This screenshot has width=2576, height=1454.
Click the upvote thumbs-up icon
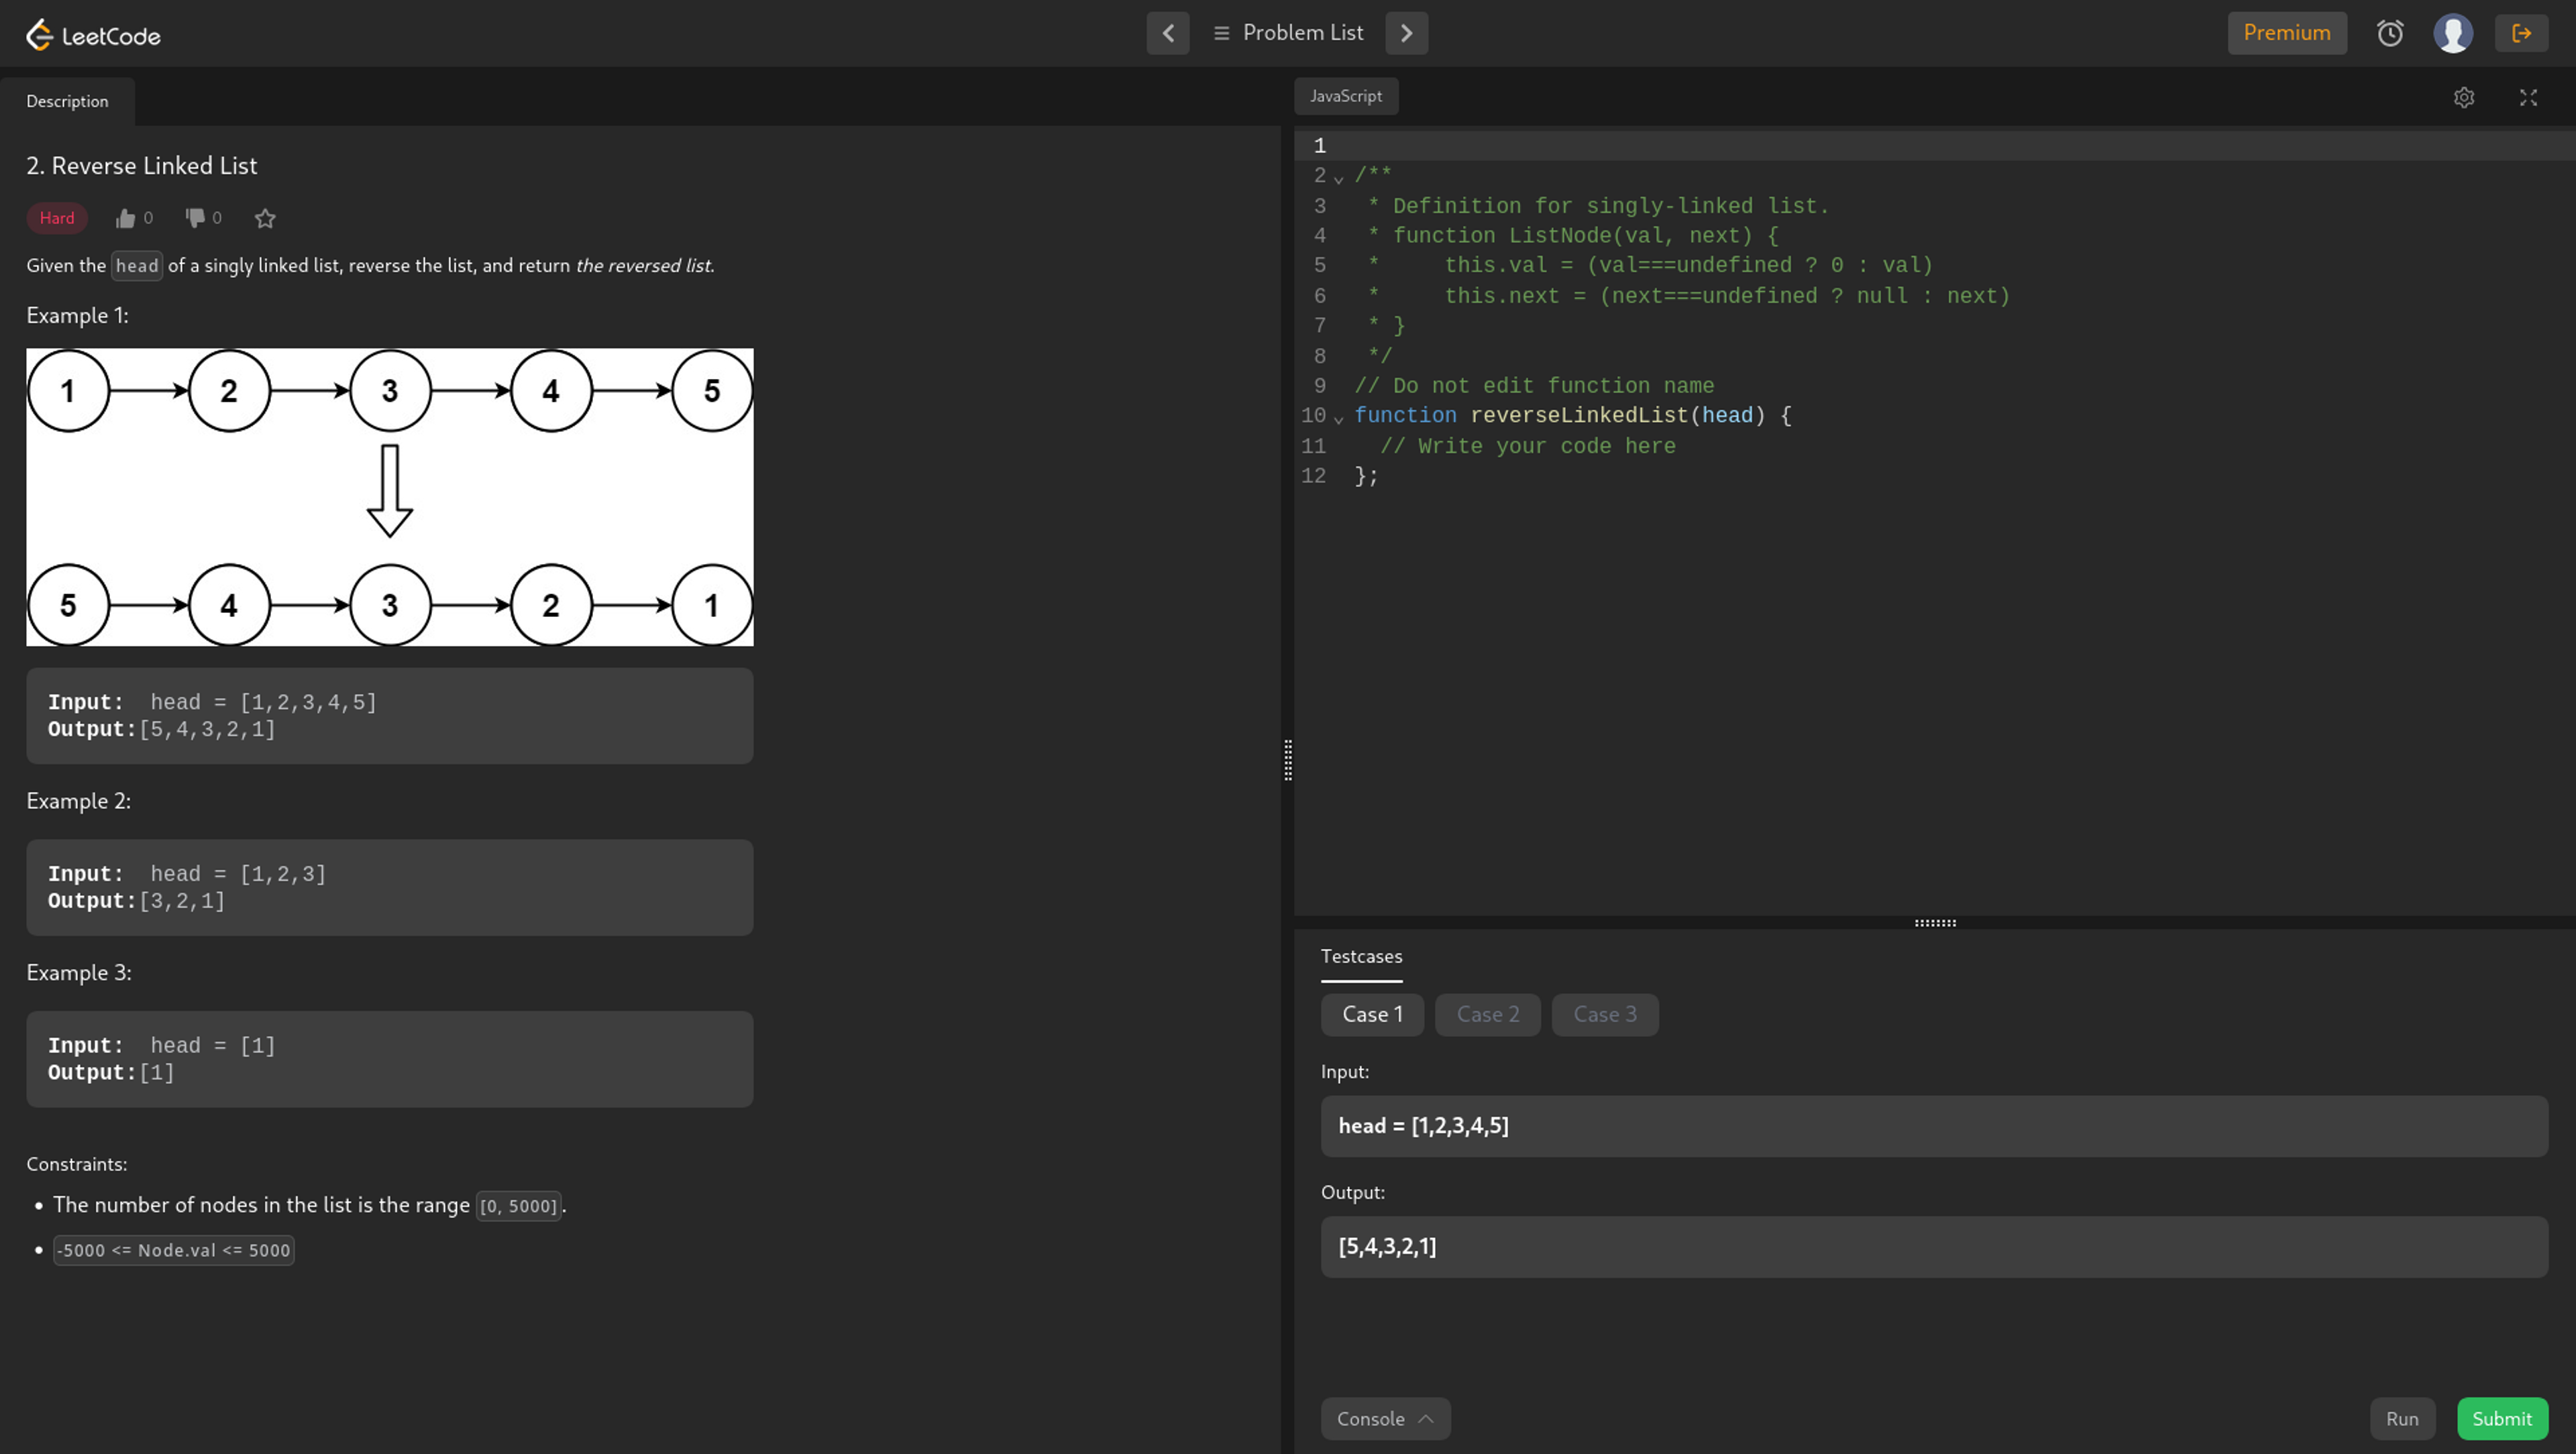(124, 216)
